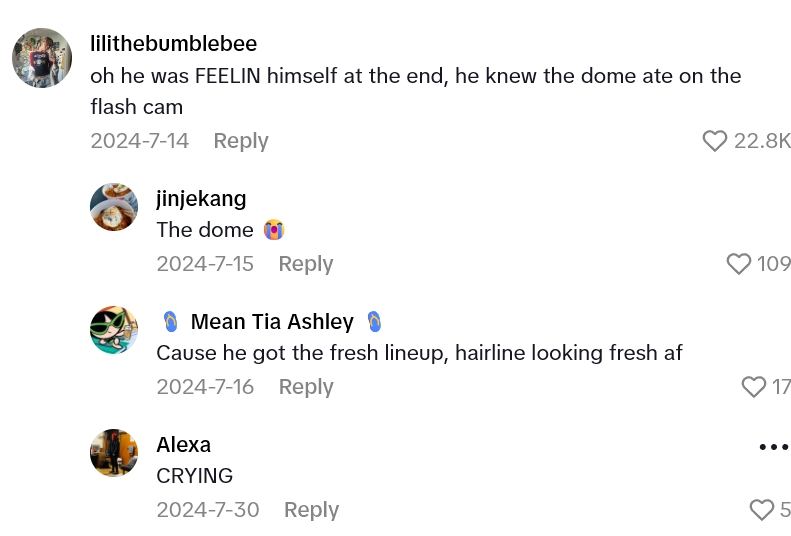The width and height of the screenshot is (791, 536).
Task: Reply to jinjekang's comment
Action: pos(305,264)
